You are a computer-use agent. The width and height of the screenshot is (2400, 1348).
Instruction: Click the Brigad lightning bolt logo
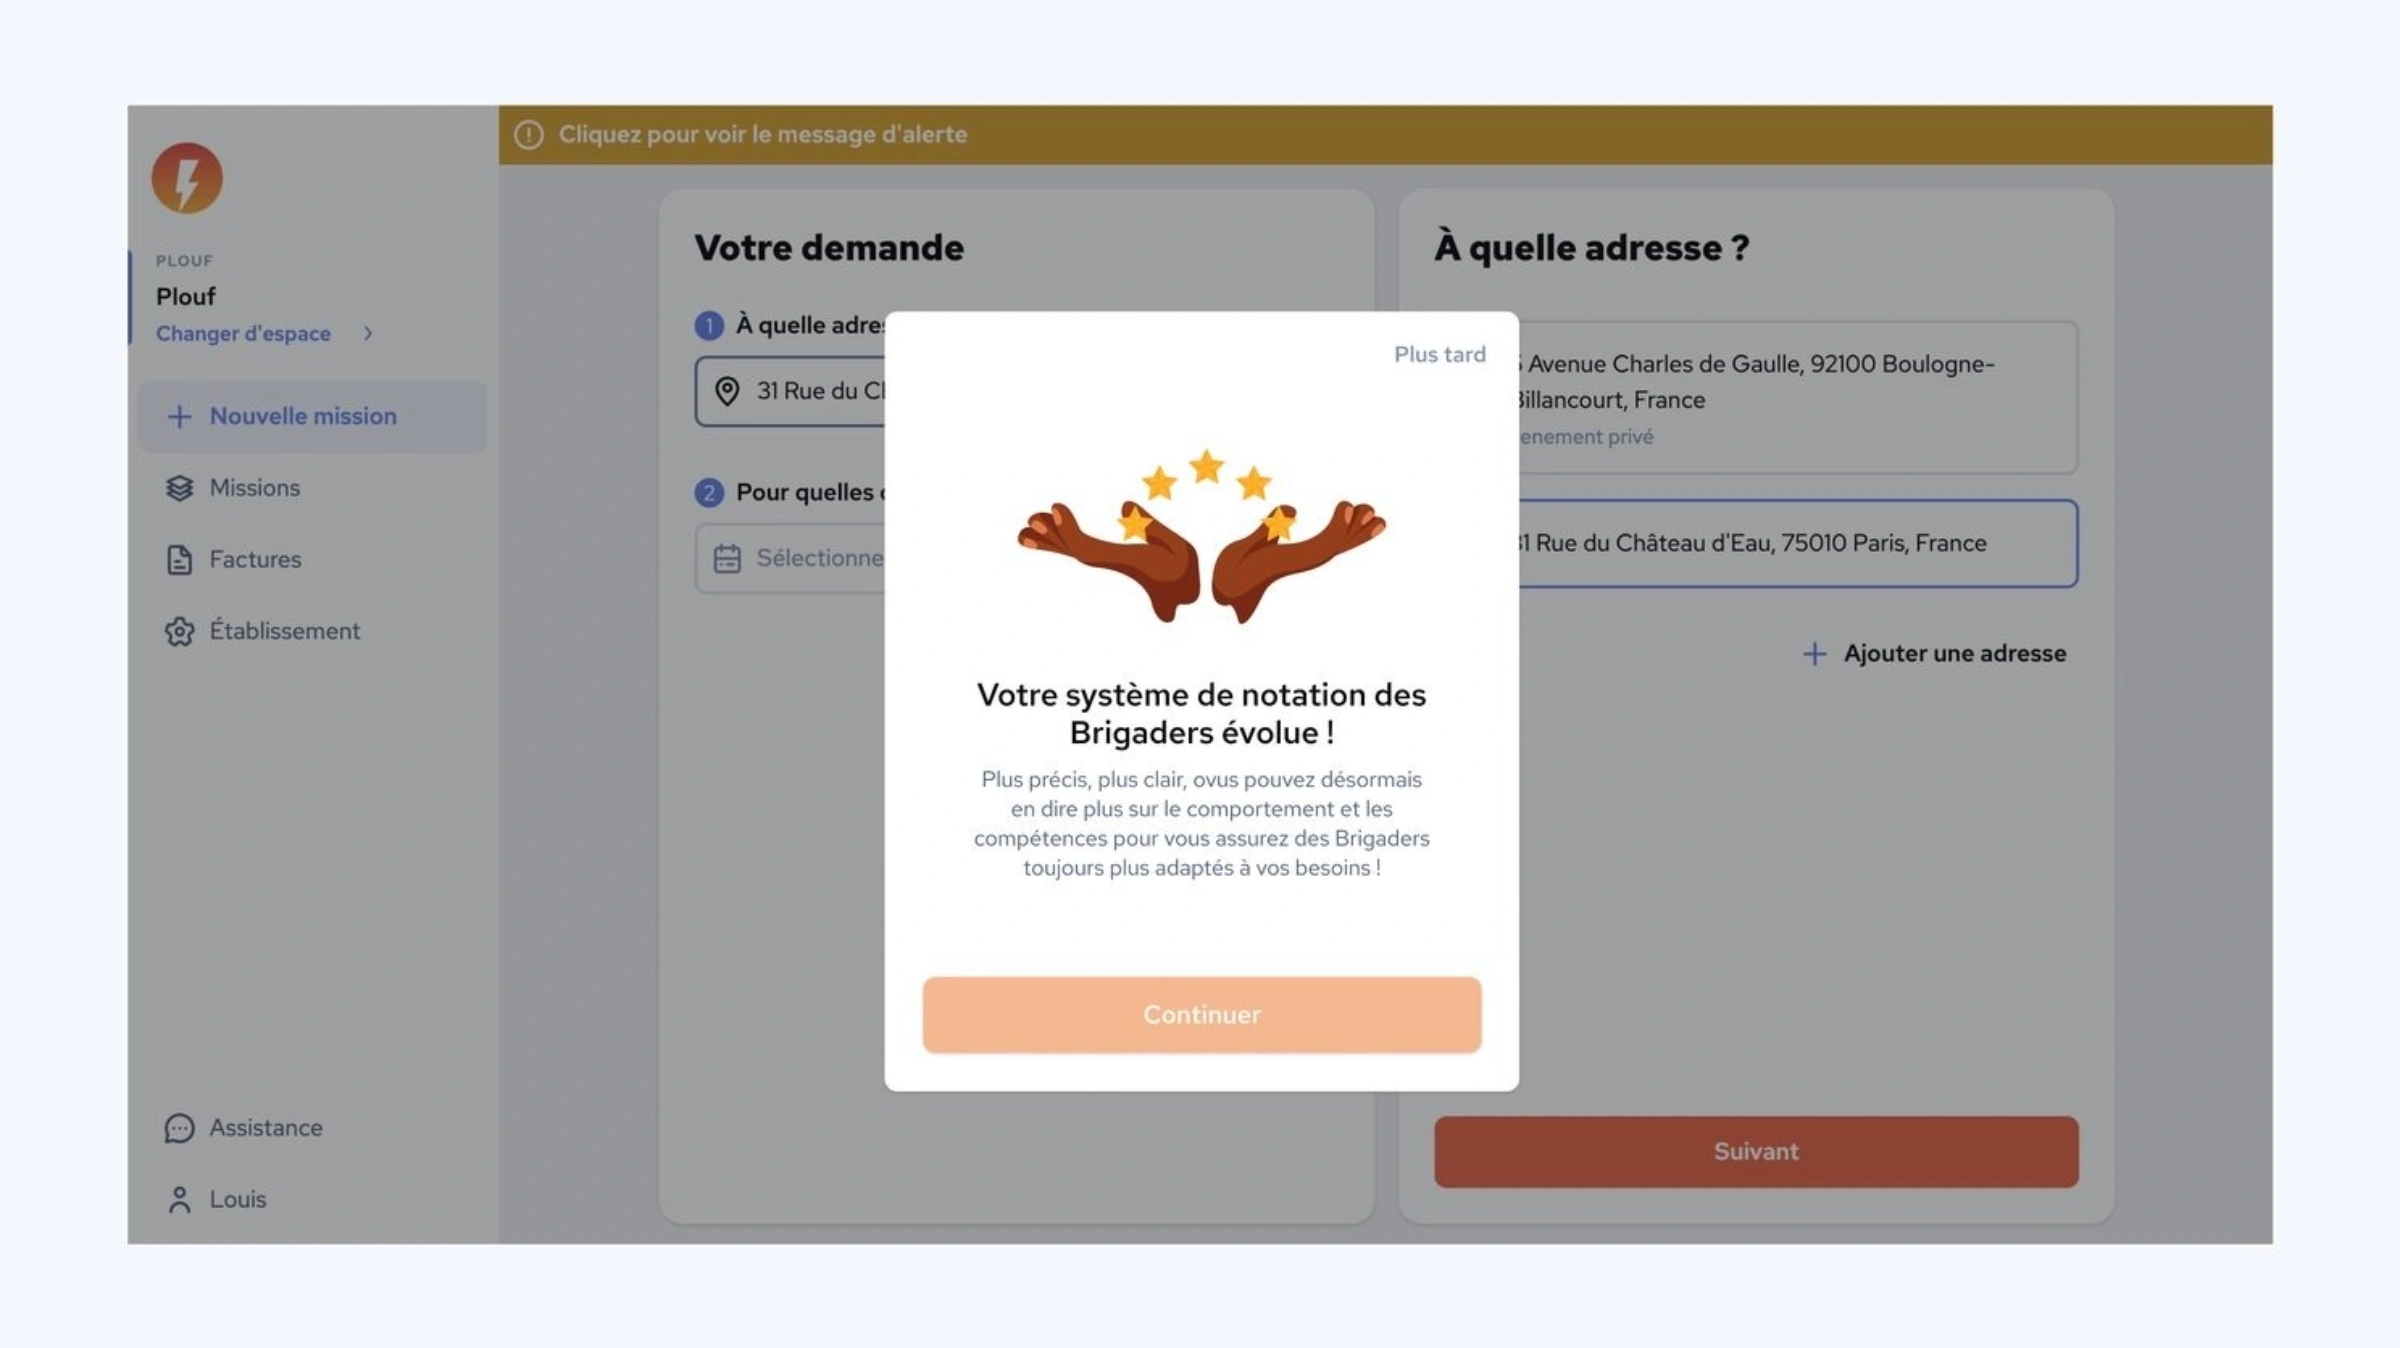pyautogui.click(x=187, y=178)
